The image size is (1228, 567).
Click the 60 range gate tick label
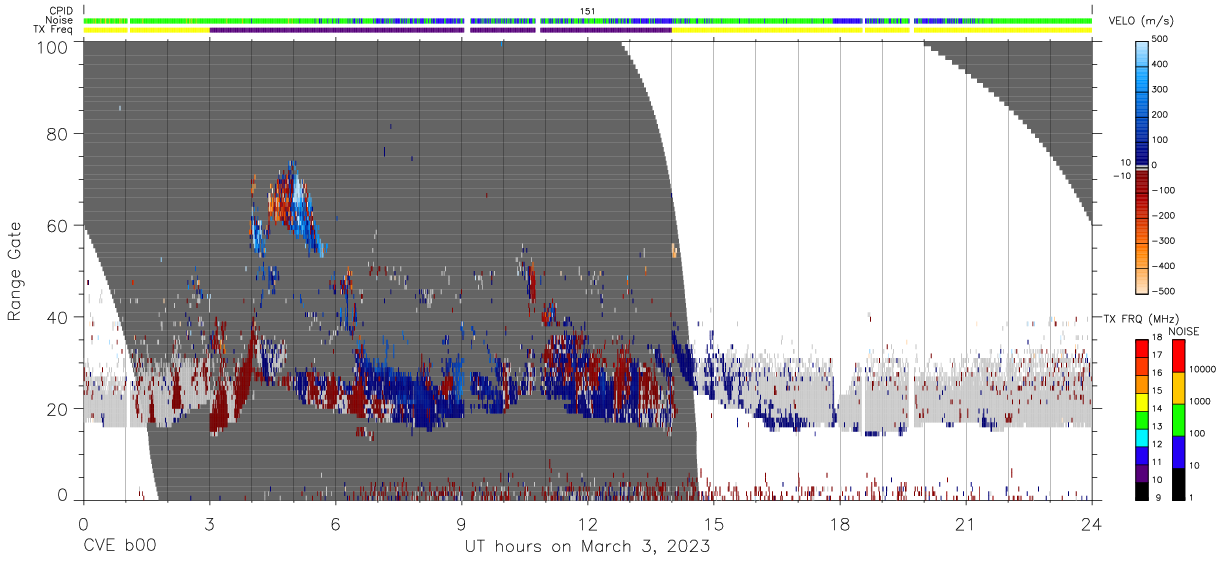[x=58, y=226]
